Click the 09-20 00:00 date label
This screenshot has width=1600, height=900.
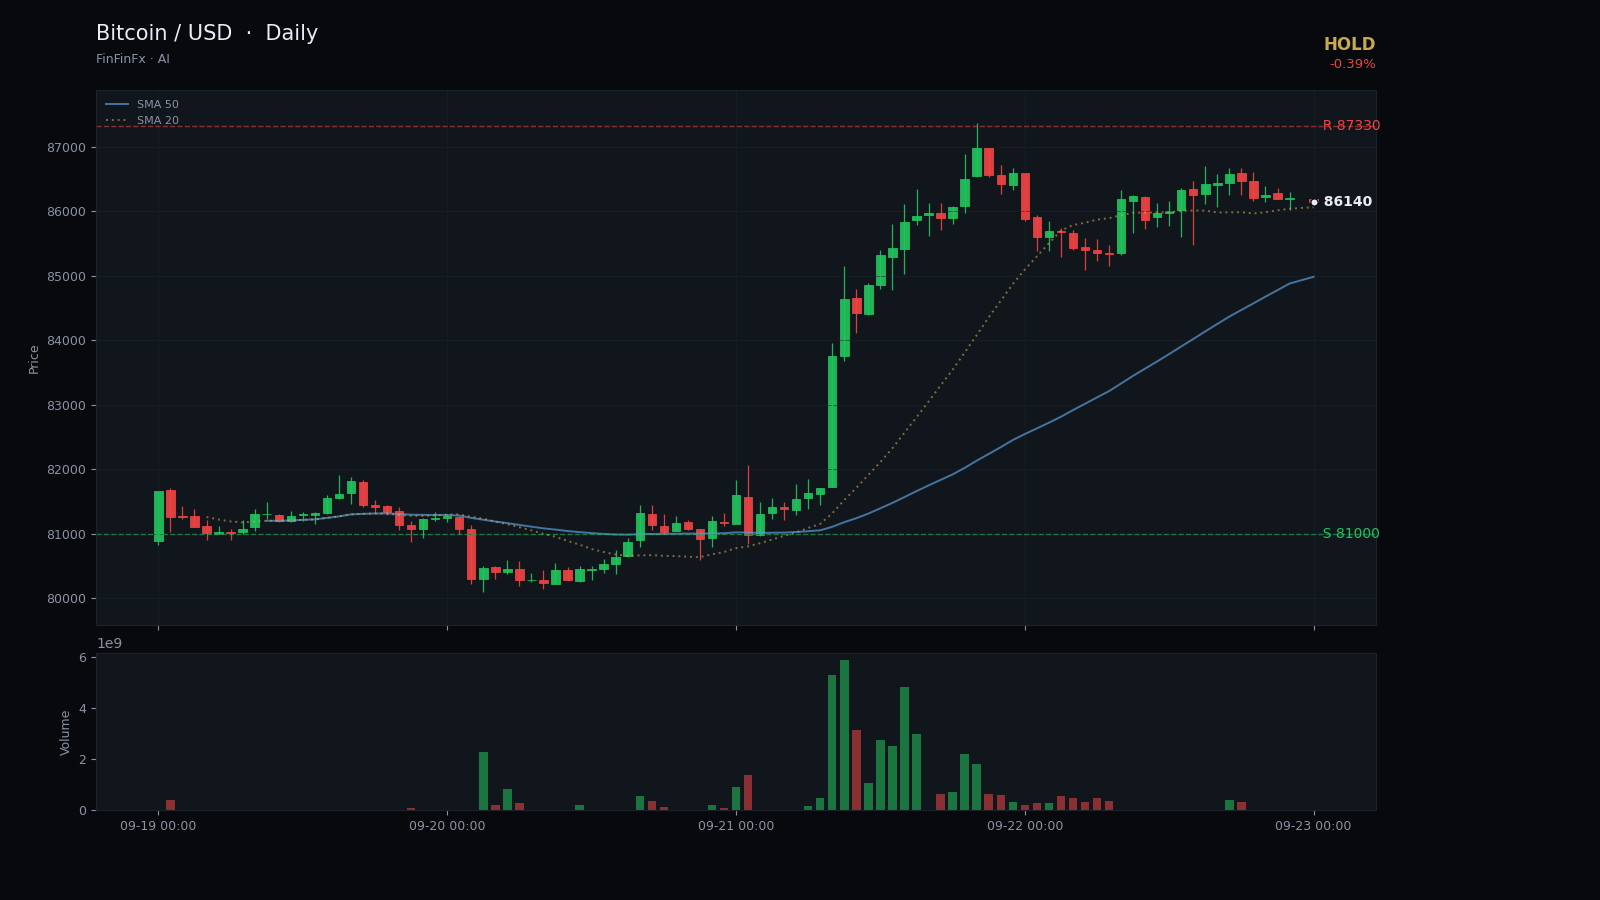(x=447, y=826)
